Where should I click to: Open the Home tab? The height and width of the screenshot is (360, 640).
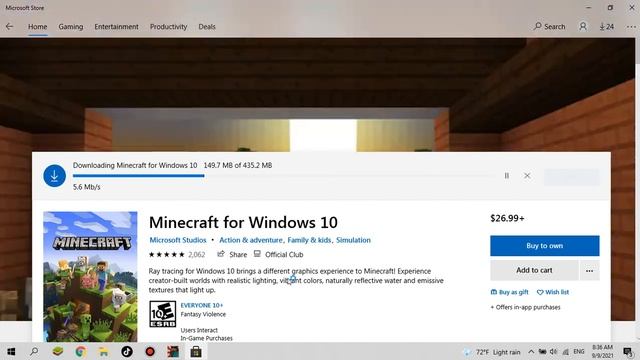pyautogui.click(x=38, y=27)
